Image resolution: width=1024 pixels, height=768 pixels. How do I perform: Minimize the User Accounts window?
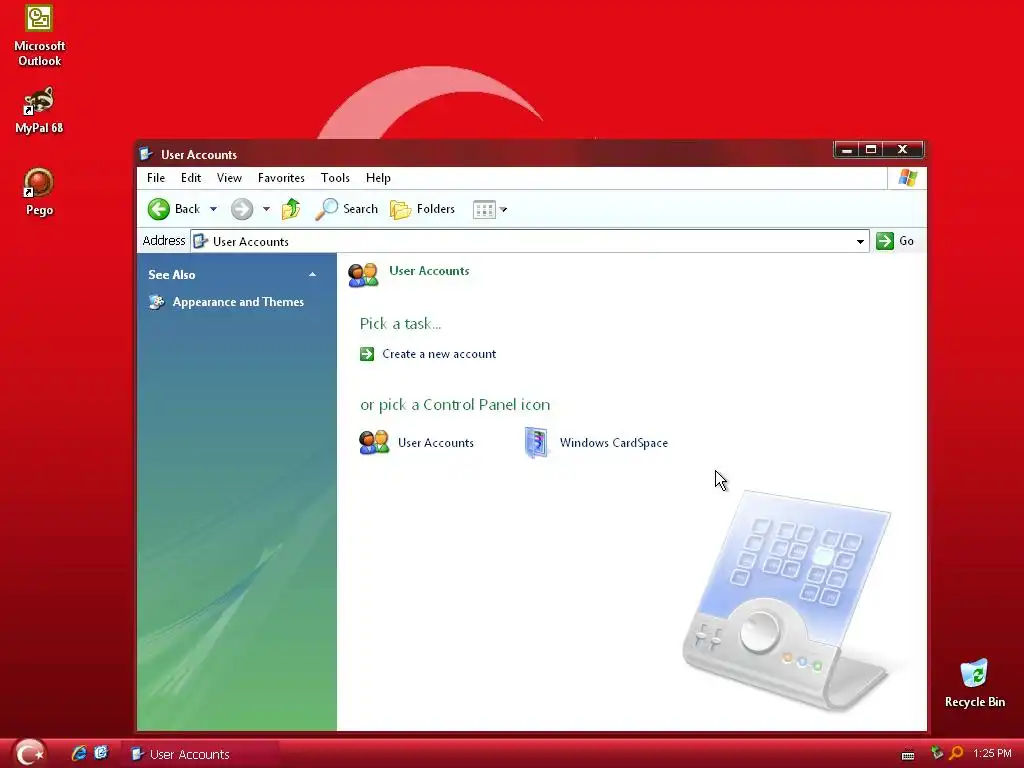click(x=847, y=150)
